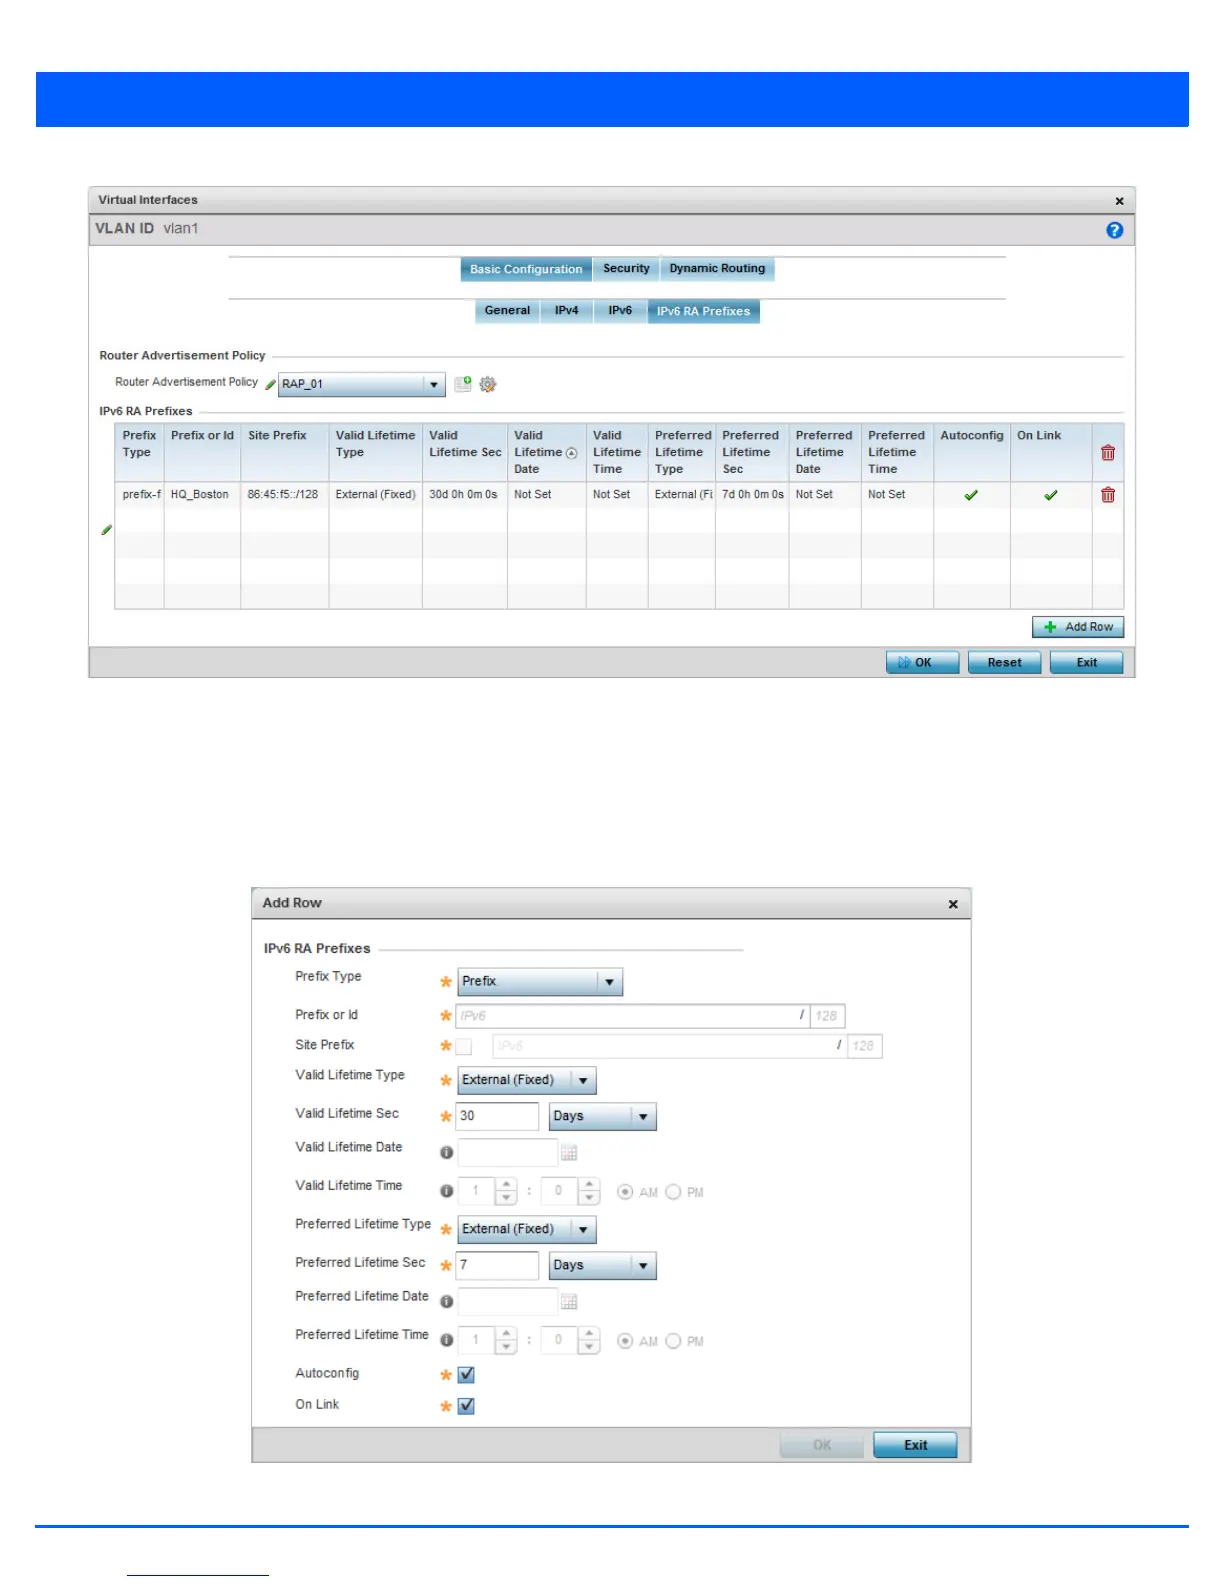This screenshot has height=1584, width=1224.
Task: Click the Prefix or Id IPv6 field
Action: [632, 1016]
